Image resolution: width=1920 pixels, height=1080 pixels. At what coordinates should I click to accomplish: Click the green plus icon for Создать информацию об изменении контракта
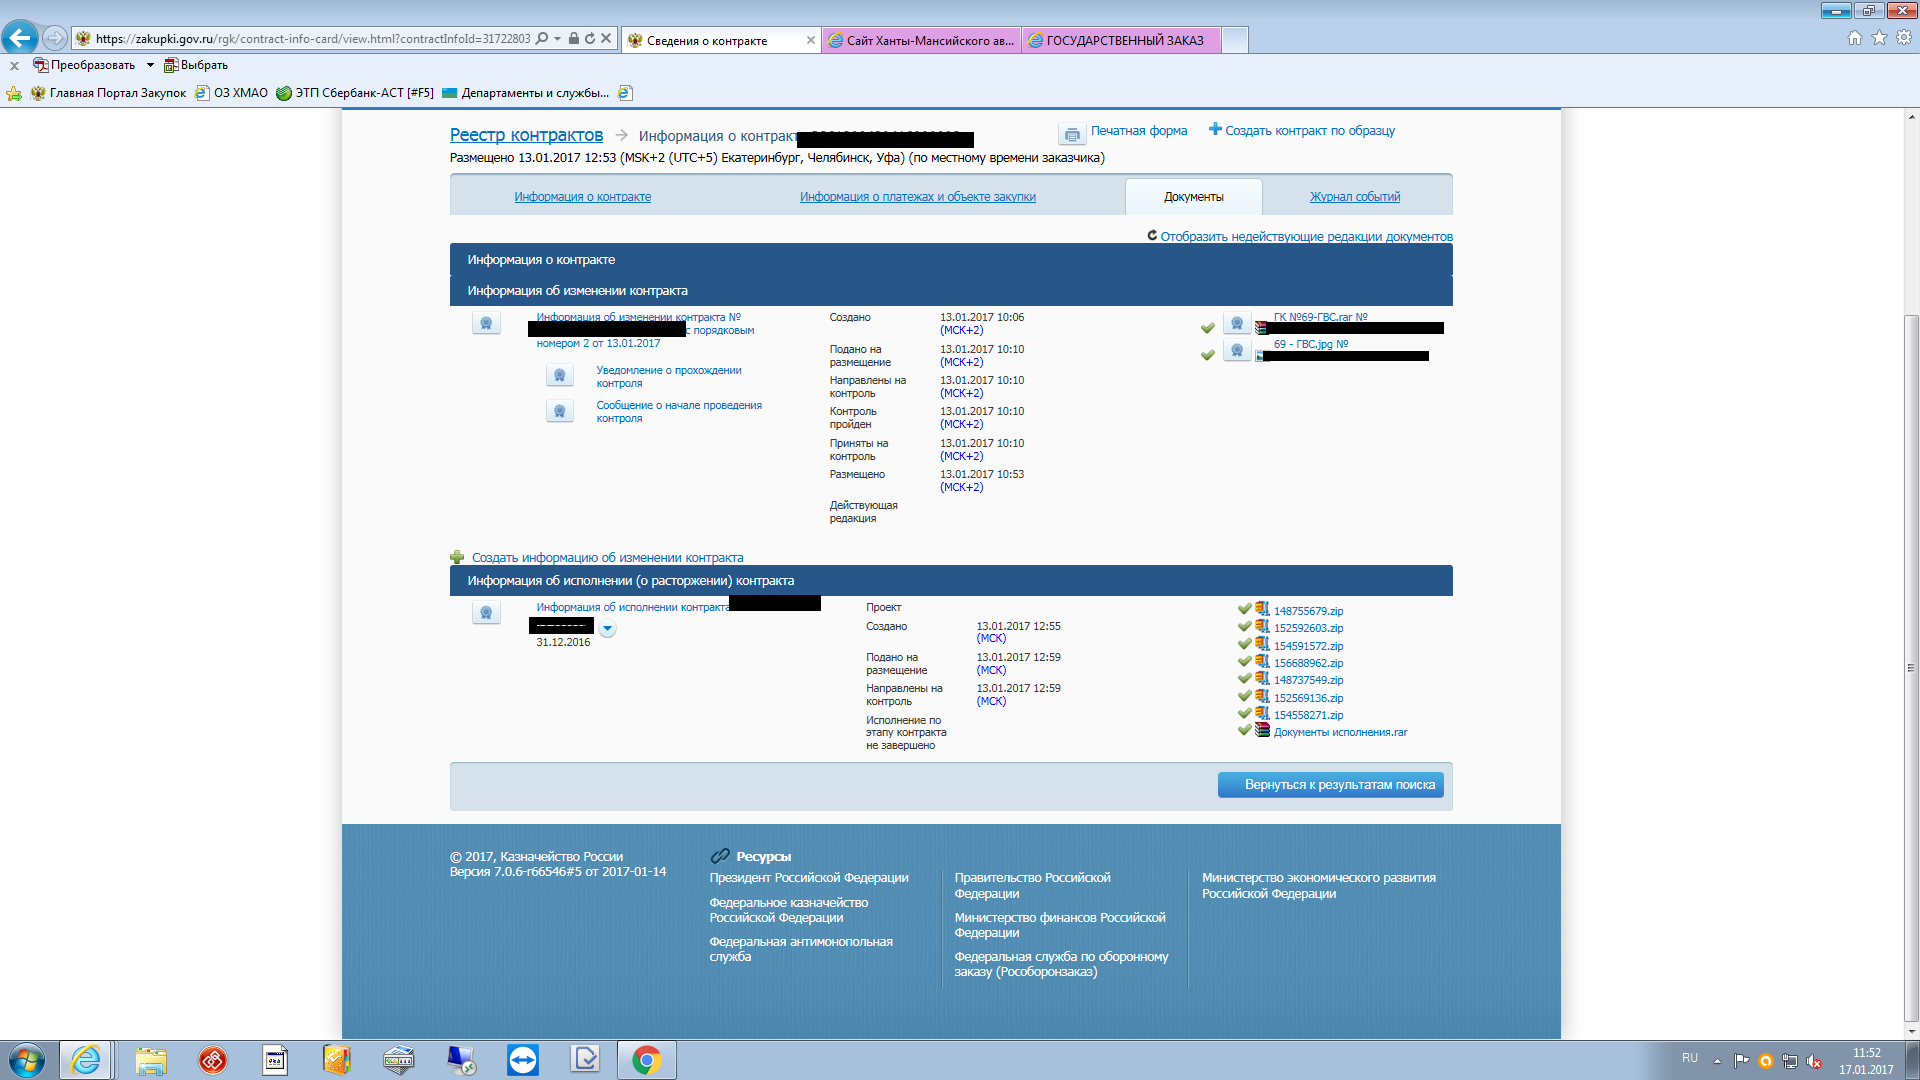click(457, 557)
